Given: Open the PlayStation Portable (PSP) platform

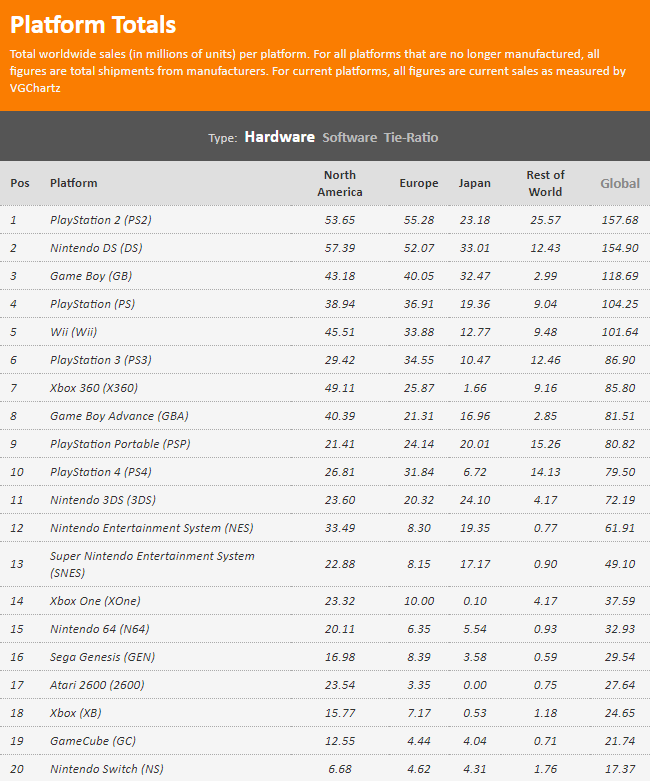Looking at the screenshot, I should coord(120,444).
